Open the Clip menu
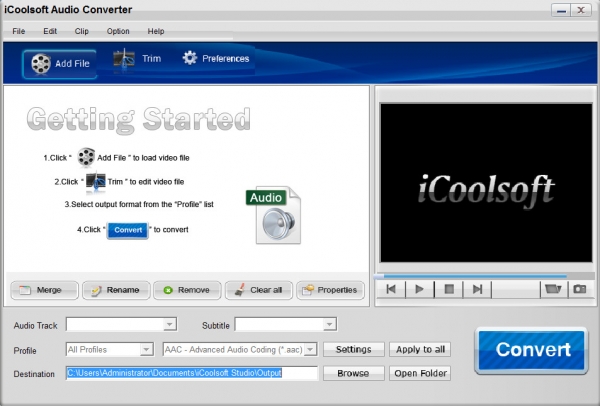The height and width of the screenshot is (406, 600). pyautogui.click(x=82, y=31)
